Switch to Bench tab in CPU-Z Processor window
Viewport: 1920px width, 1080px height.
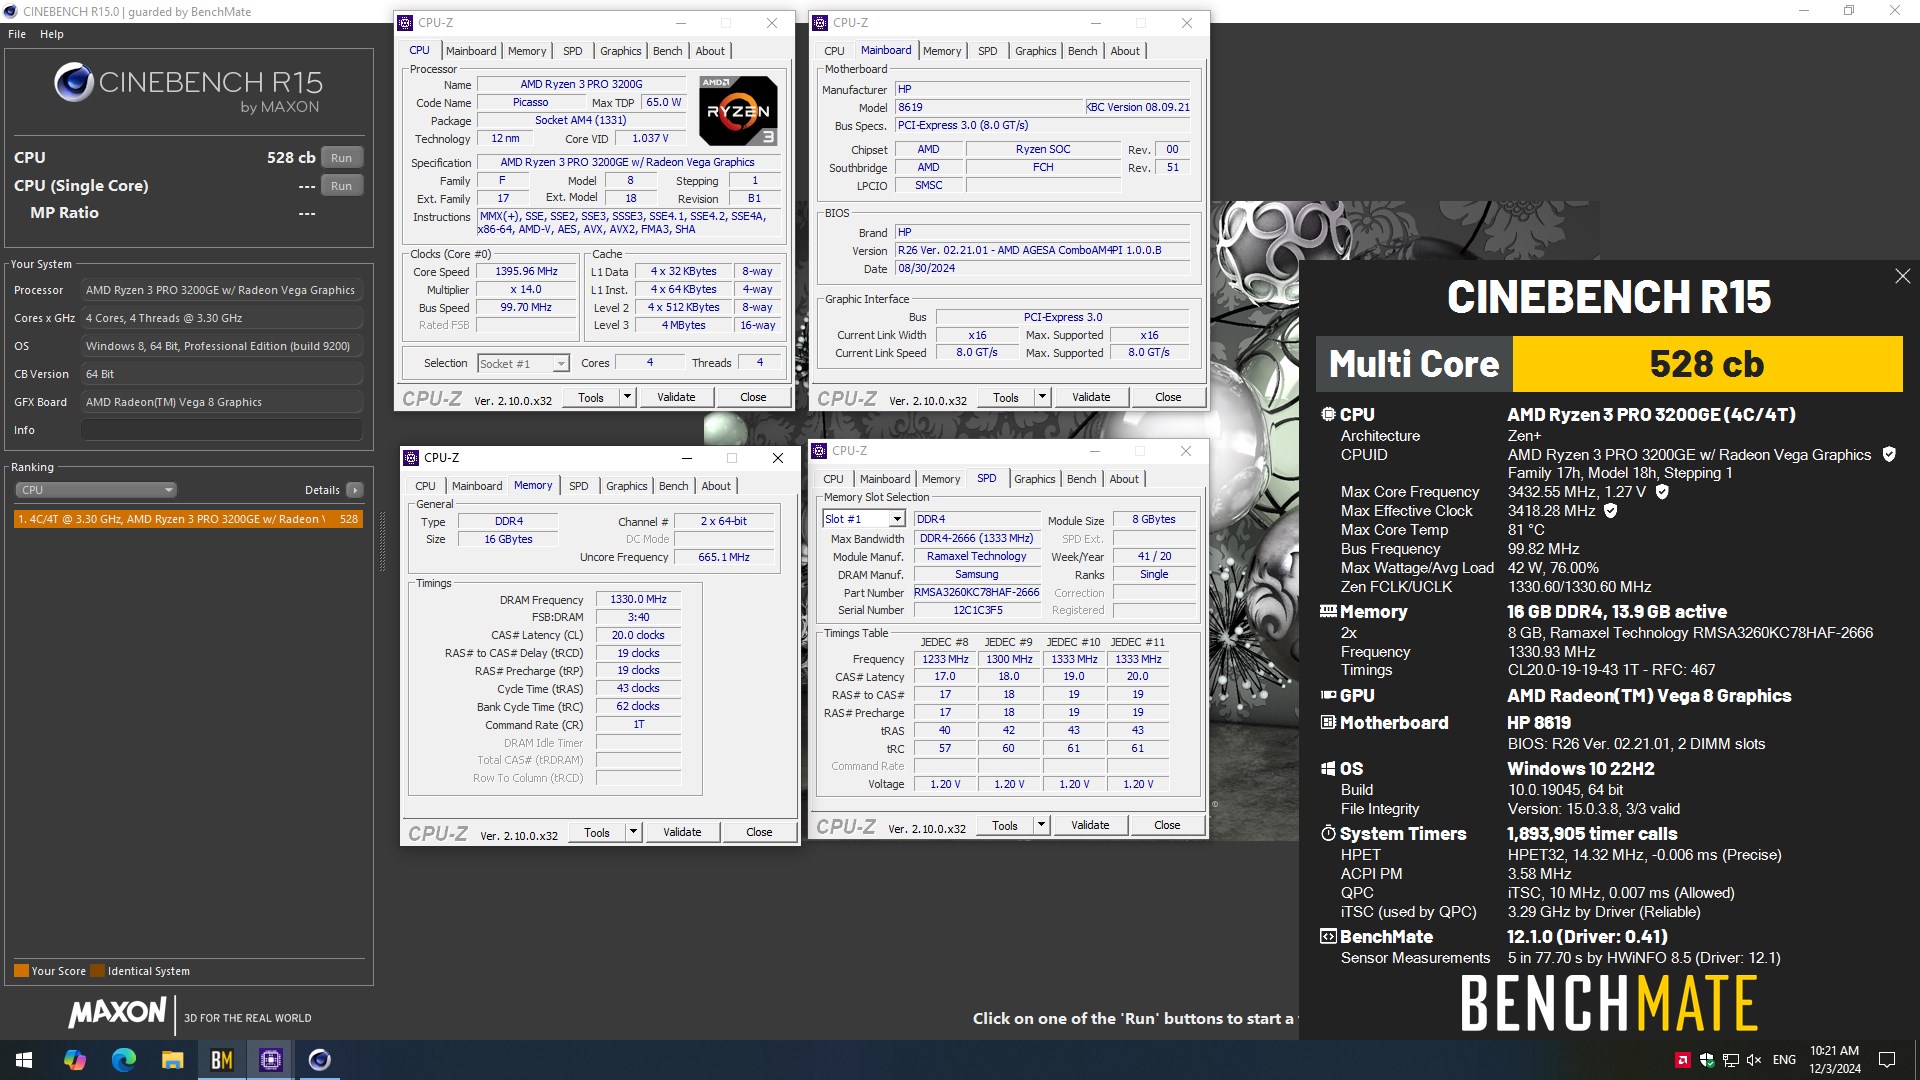click(x=668, y=51)
